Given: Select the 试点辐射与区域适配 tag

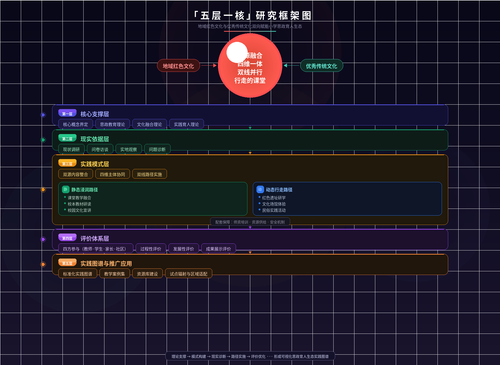Looking at the screenshot, I should 189,274.
